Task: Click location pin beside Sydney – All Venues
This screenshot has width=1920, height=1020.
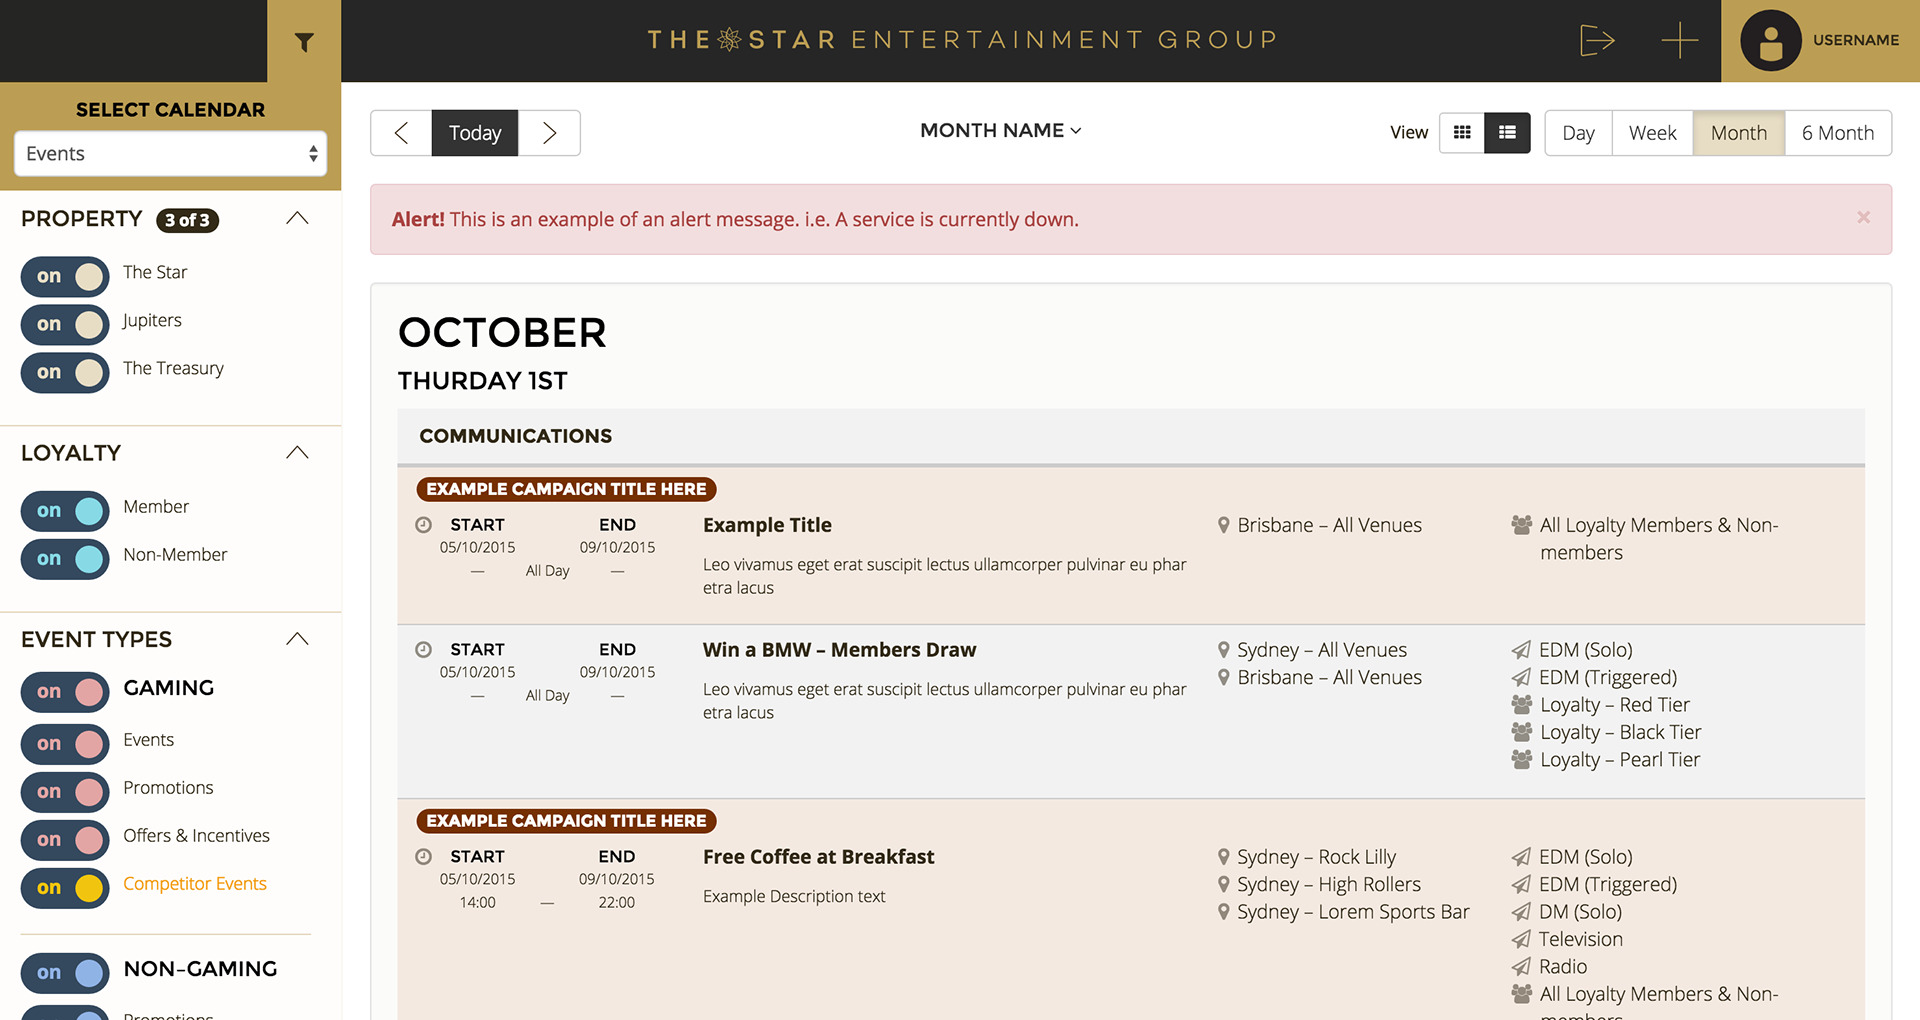Action: coord(1223,650)
